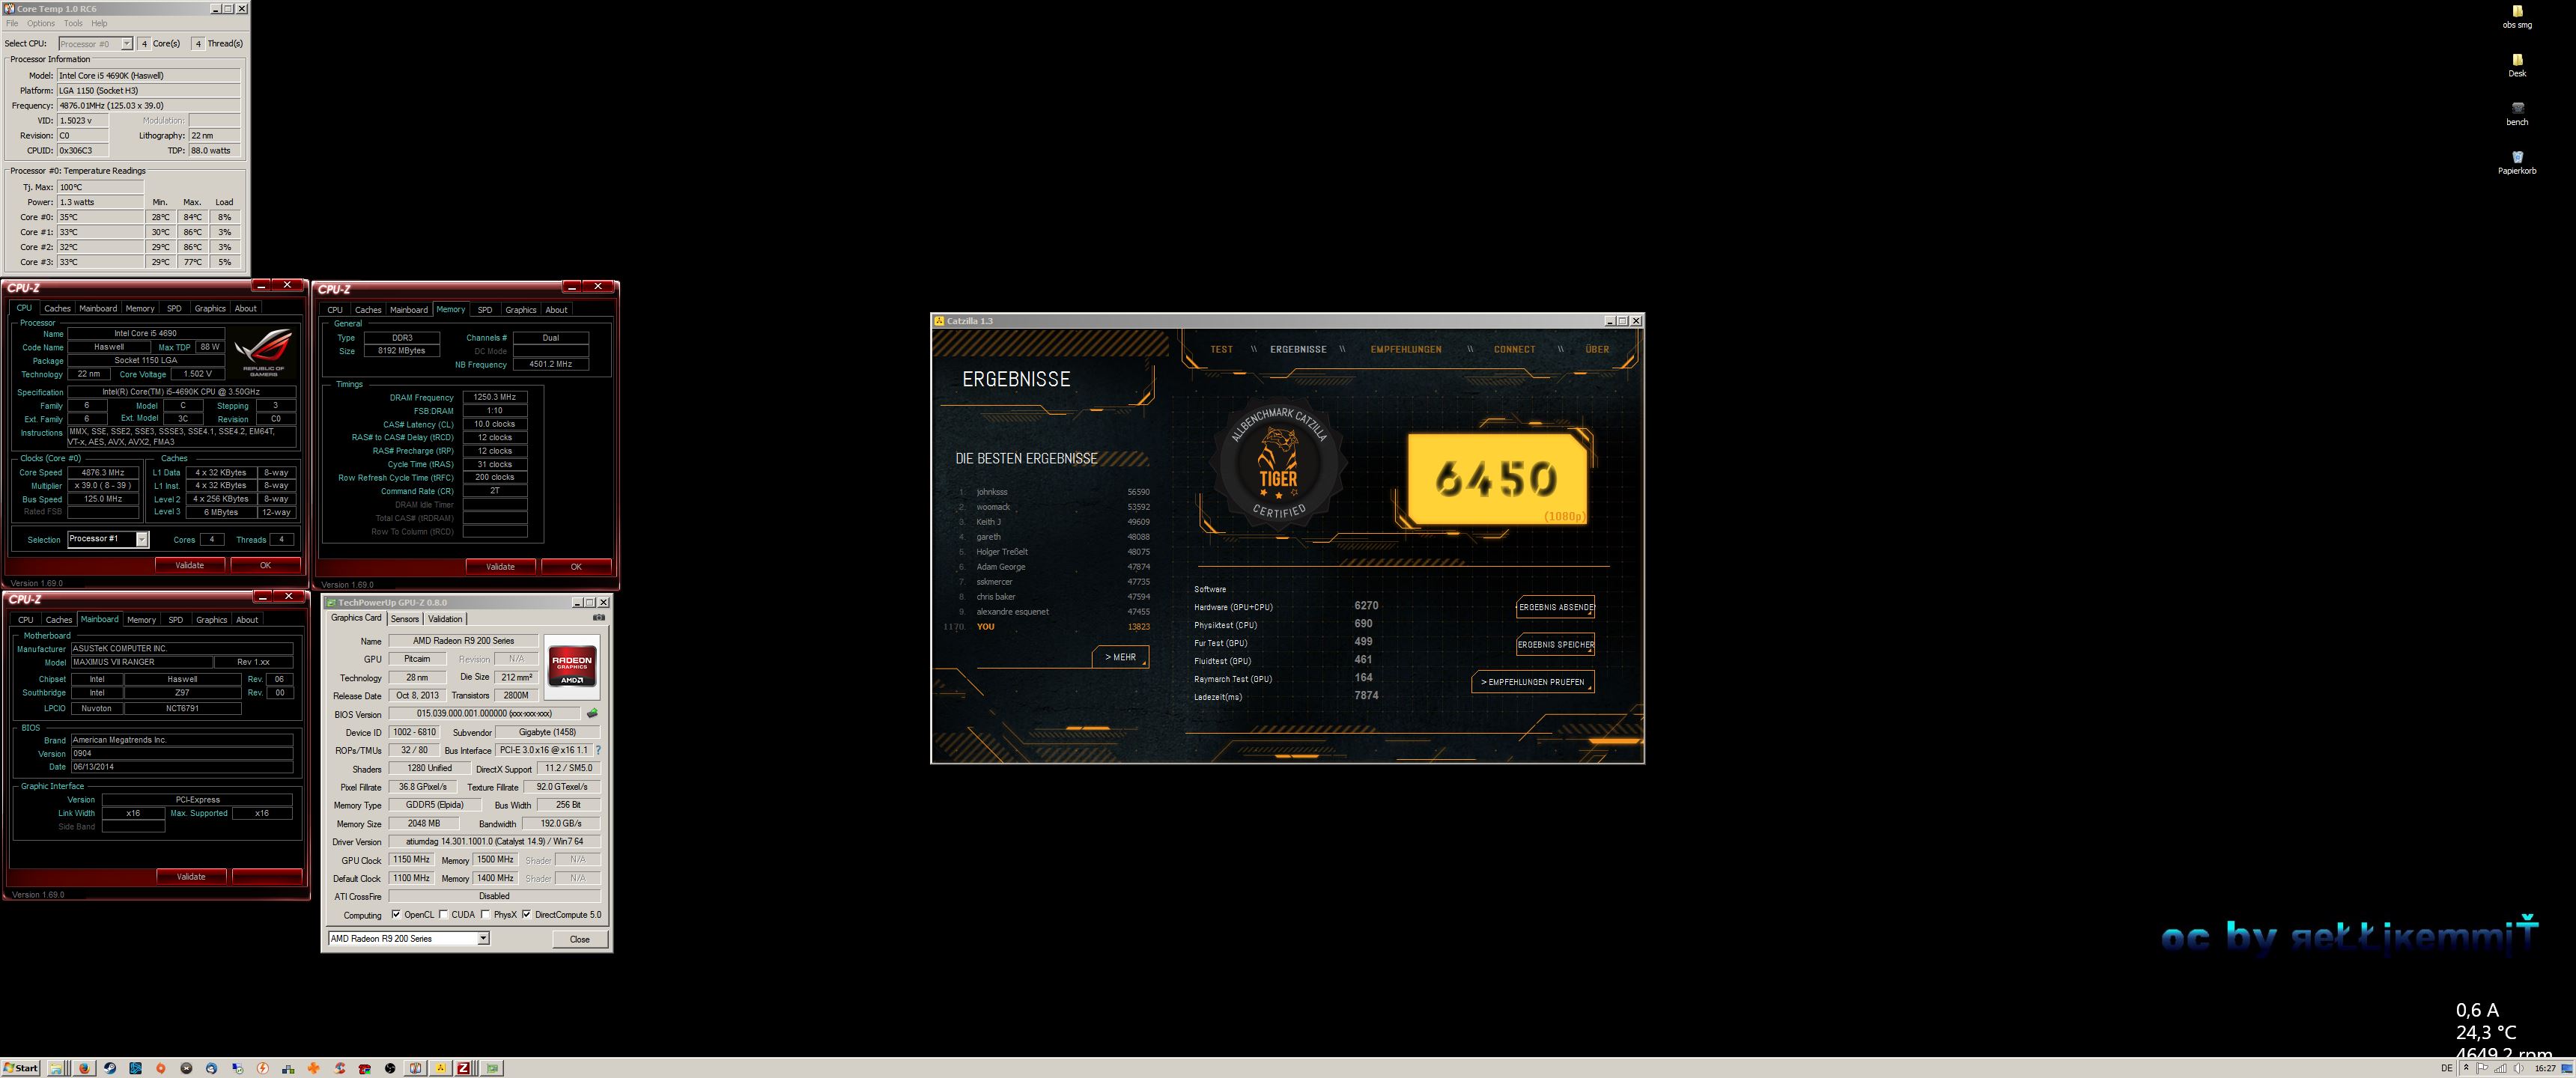Viewport: 2576px width, 1078px height.
Task: Open the AMD Radeon R9 200 Series dropdown
Action: click(409, 938)
